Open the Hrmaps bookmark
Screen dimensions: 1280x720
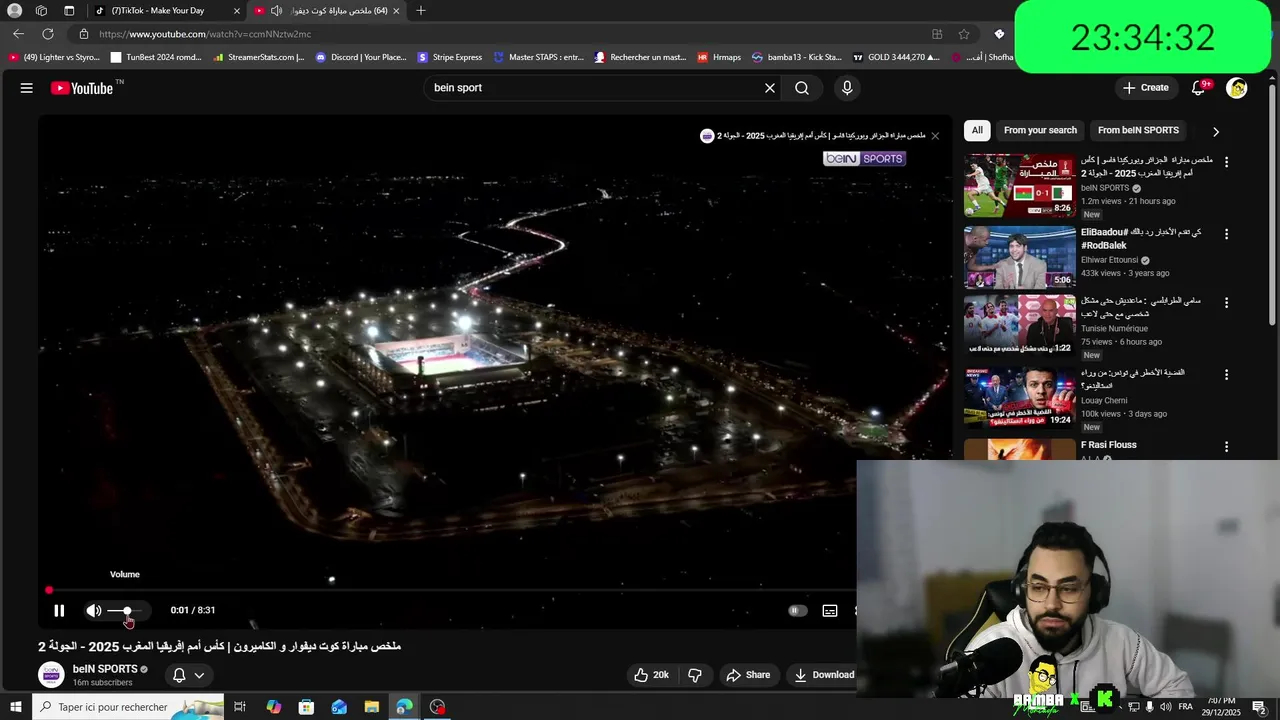point(719,57)
